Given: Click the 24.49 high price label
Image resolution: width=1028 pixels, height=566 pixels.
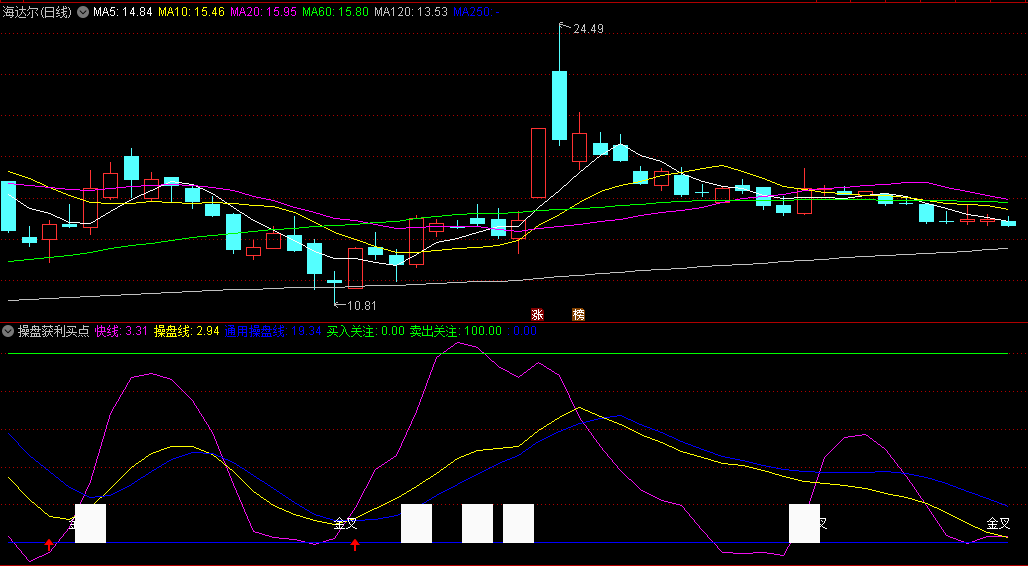Looking at the screenshot, I should pyautogui.click(x=588, y=28).
